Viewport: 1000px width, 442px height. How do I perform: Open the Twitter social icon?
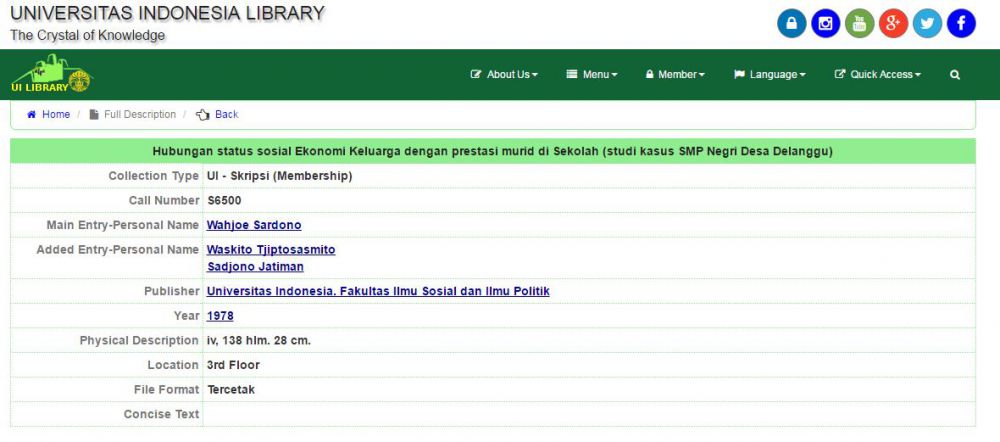tap(927, 24)
